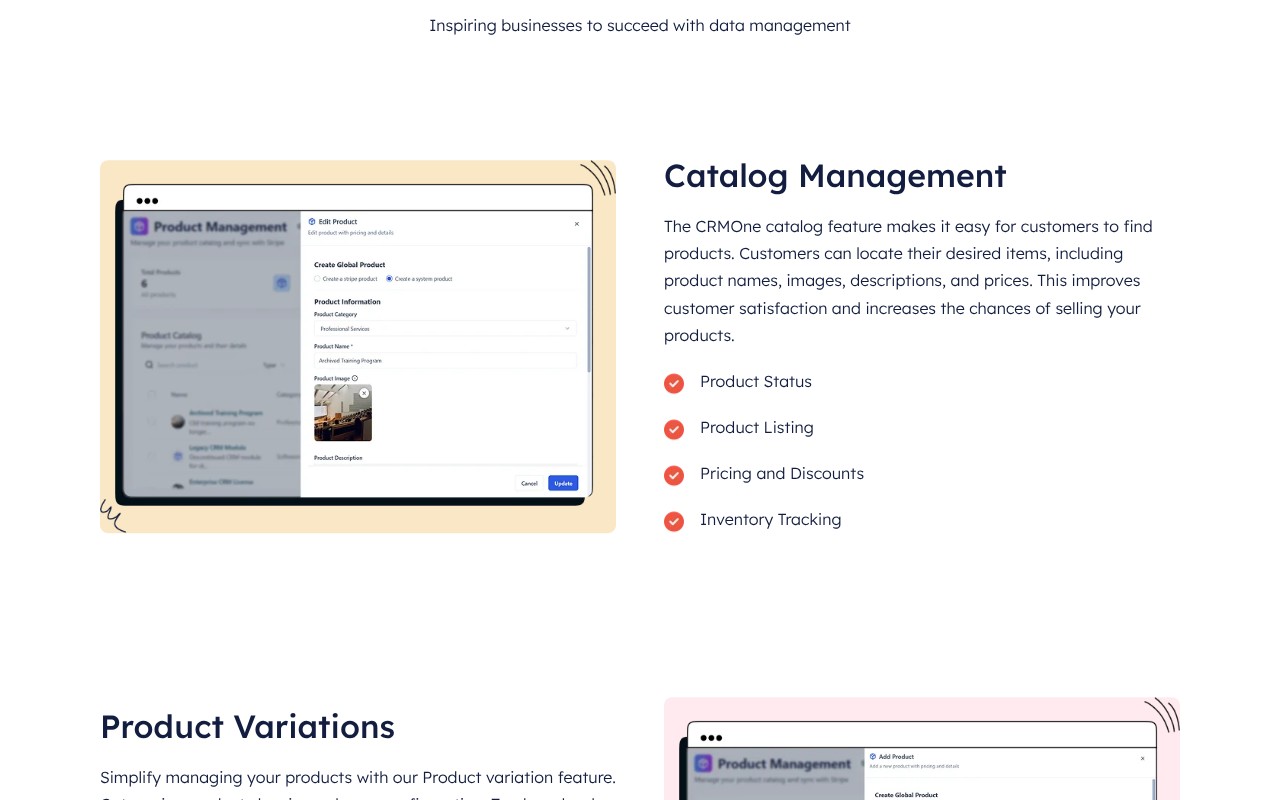Click the avatar icon of Archived Training Program row
Image resolution: width=1280 pixels, height=800 pixels.
(x=178, y=422)
